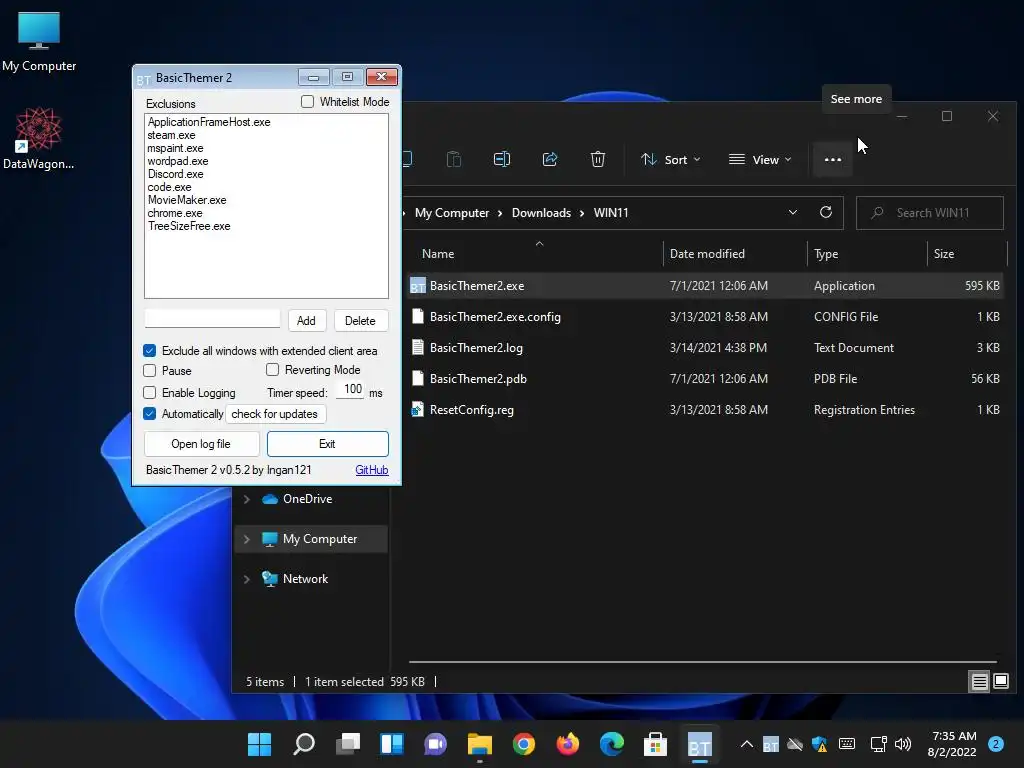Toggle Exclude all windows with extended client area
The width and height of the screenshot is (1024, 768).
click(150, 351)
